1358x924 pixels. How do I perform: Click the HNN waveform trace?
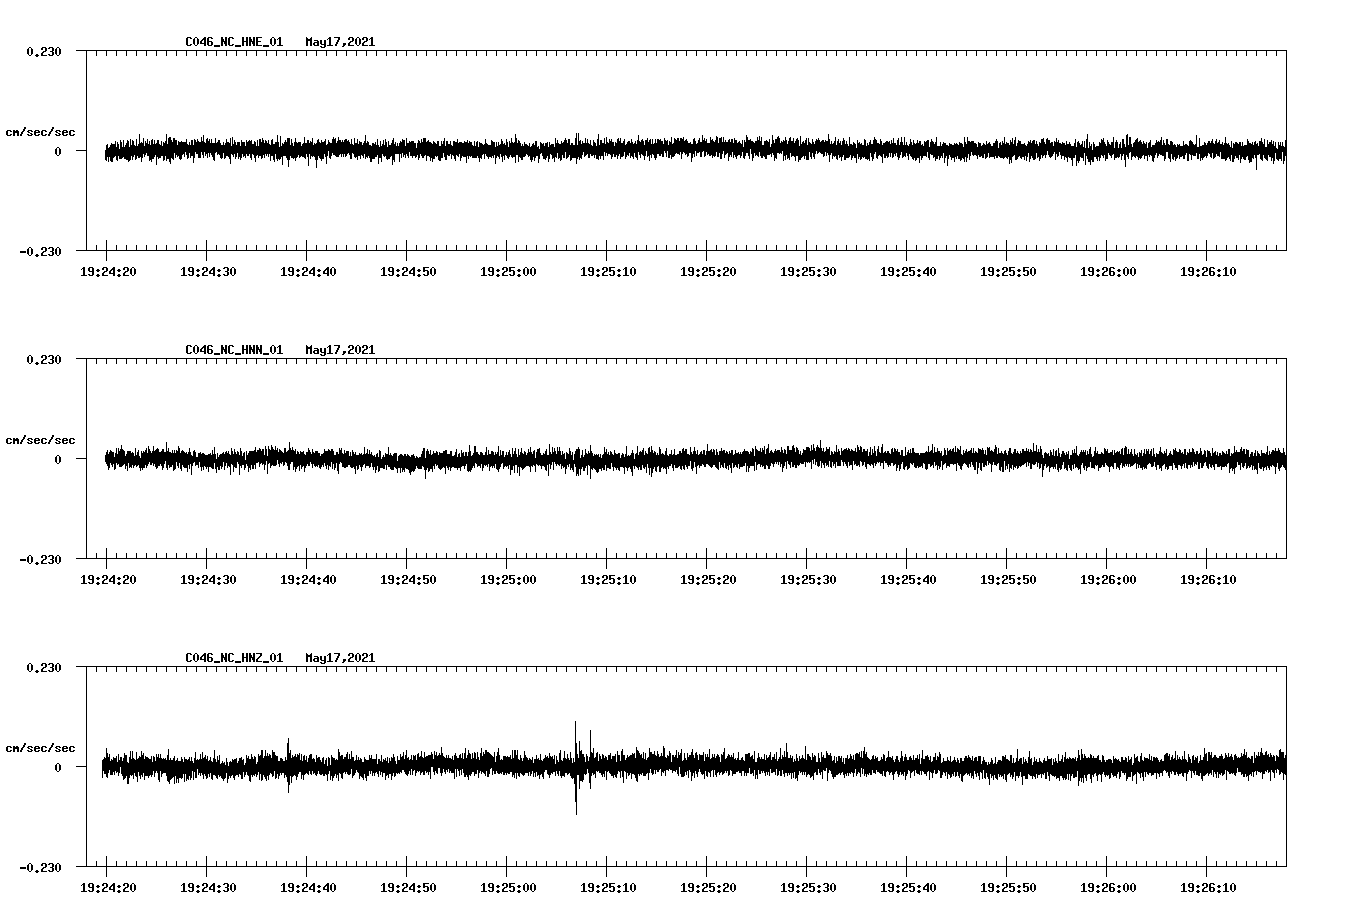click(600, 460)
